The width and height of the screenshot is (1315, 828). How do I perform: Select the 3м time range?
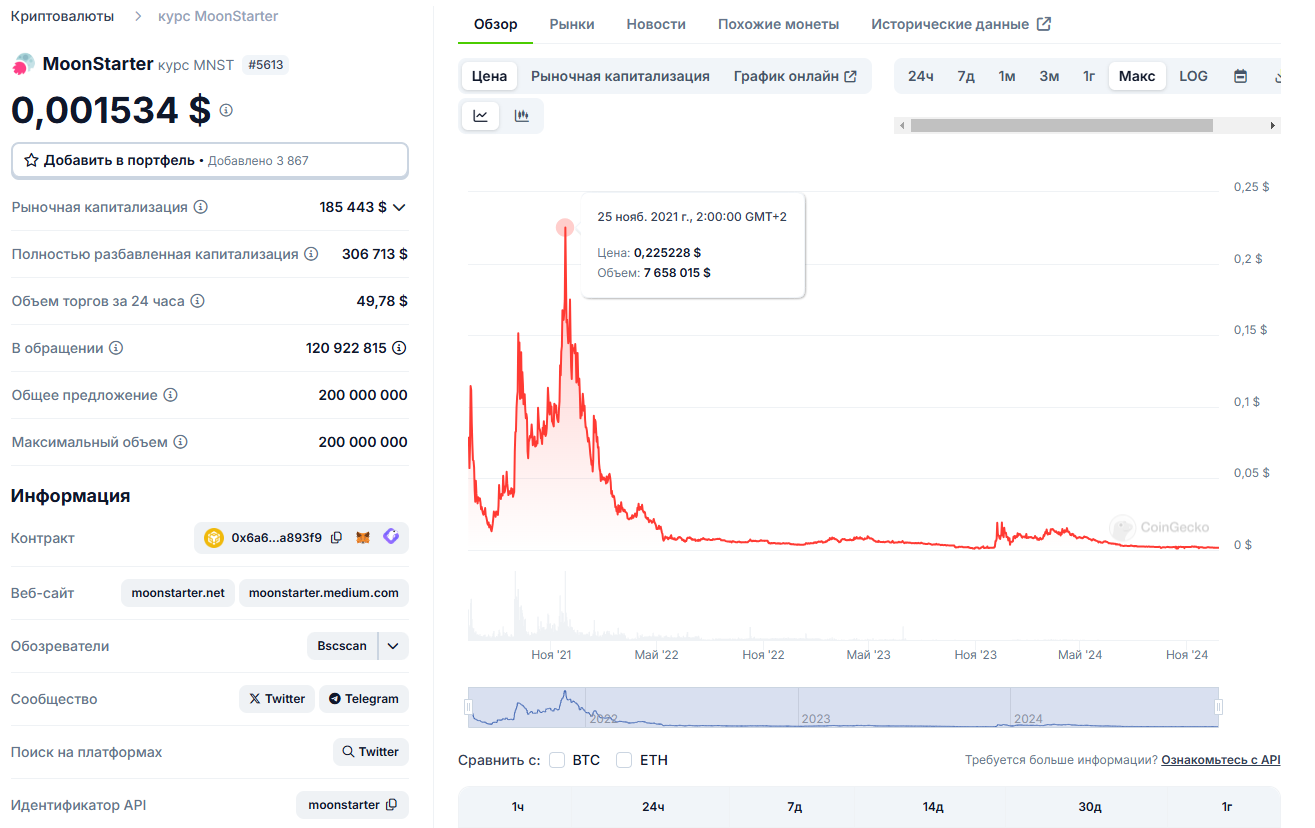tap(1049, 76)
